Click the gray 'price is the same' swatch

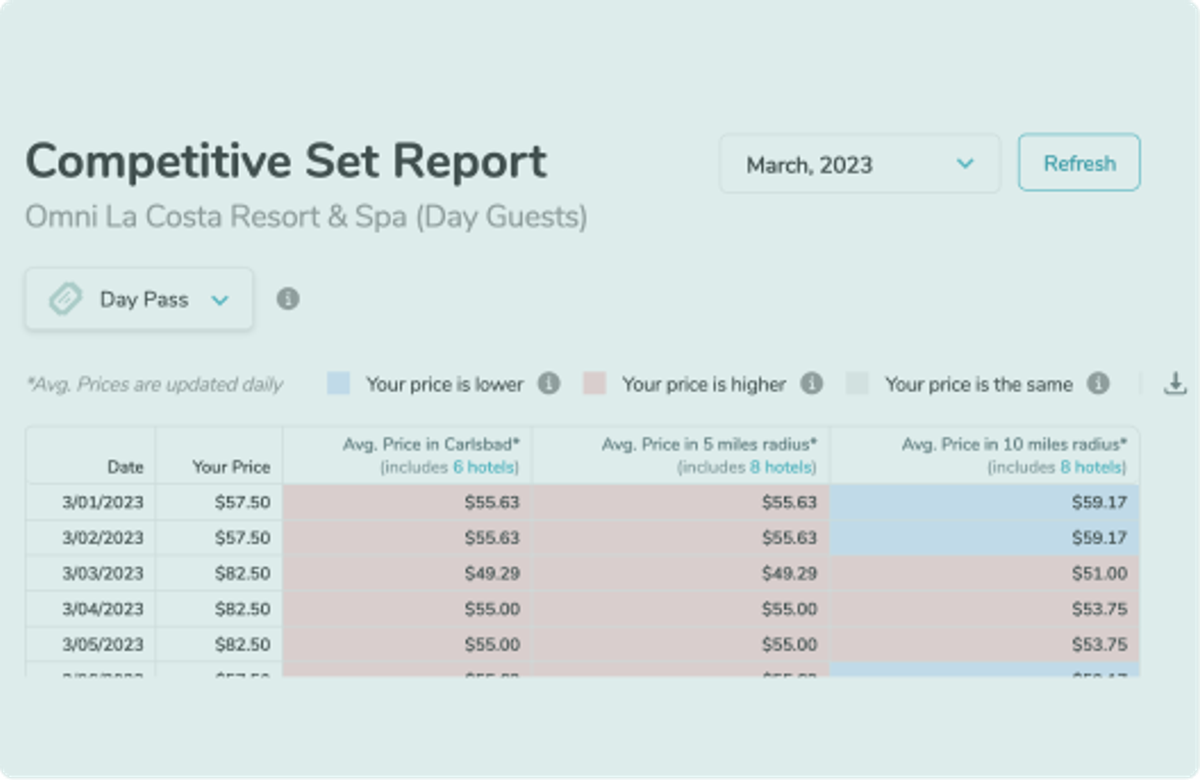click(858, 383)
